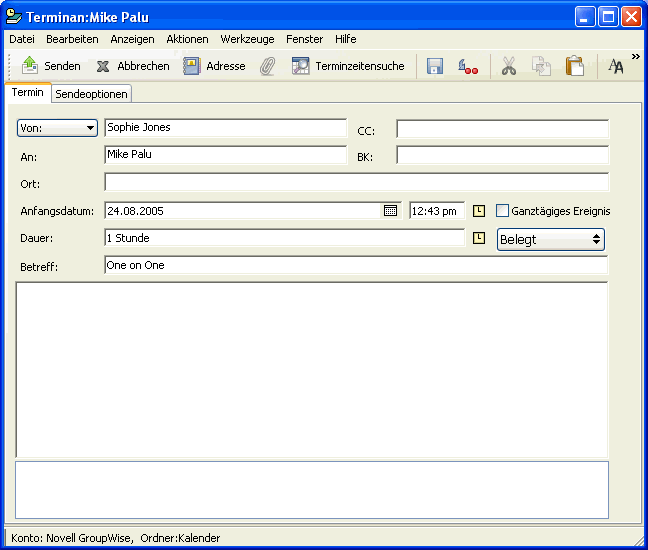Click the Ort location field
This screenshot has width=648, height=550.
pos(357,182)
